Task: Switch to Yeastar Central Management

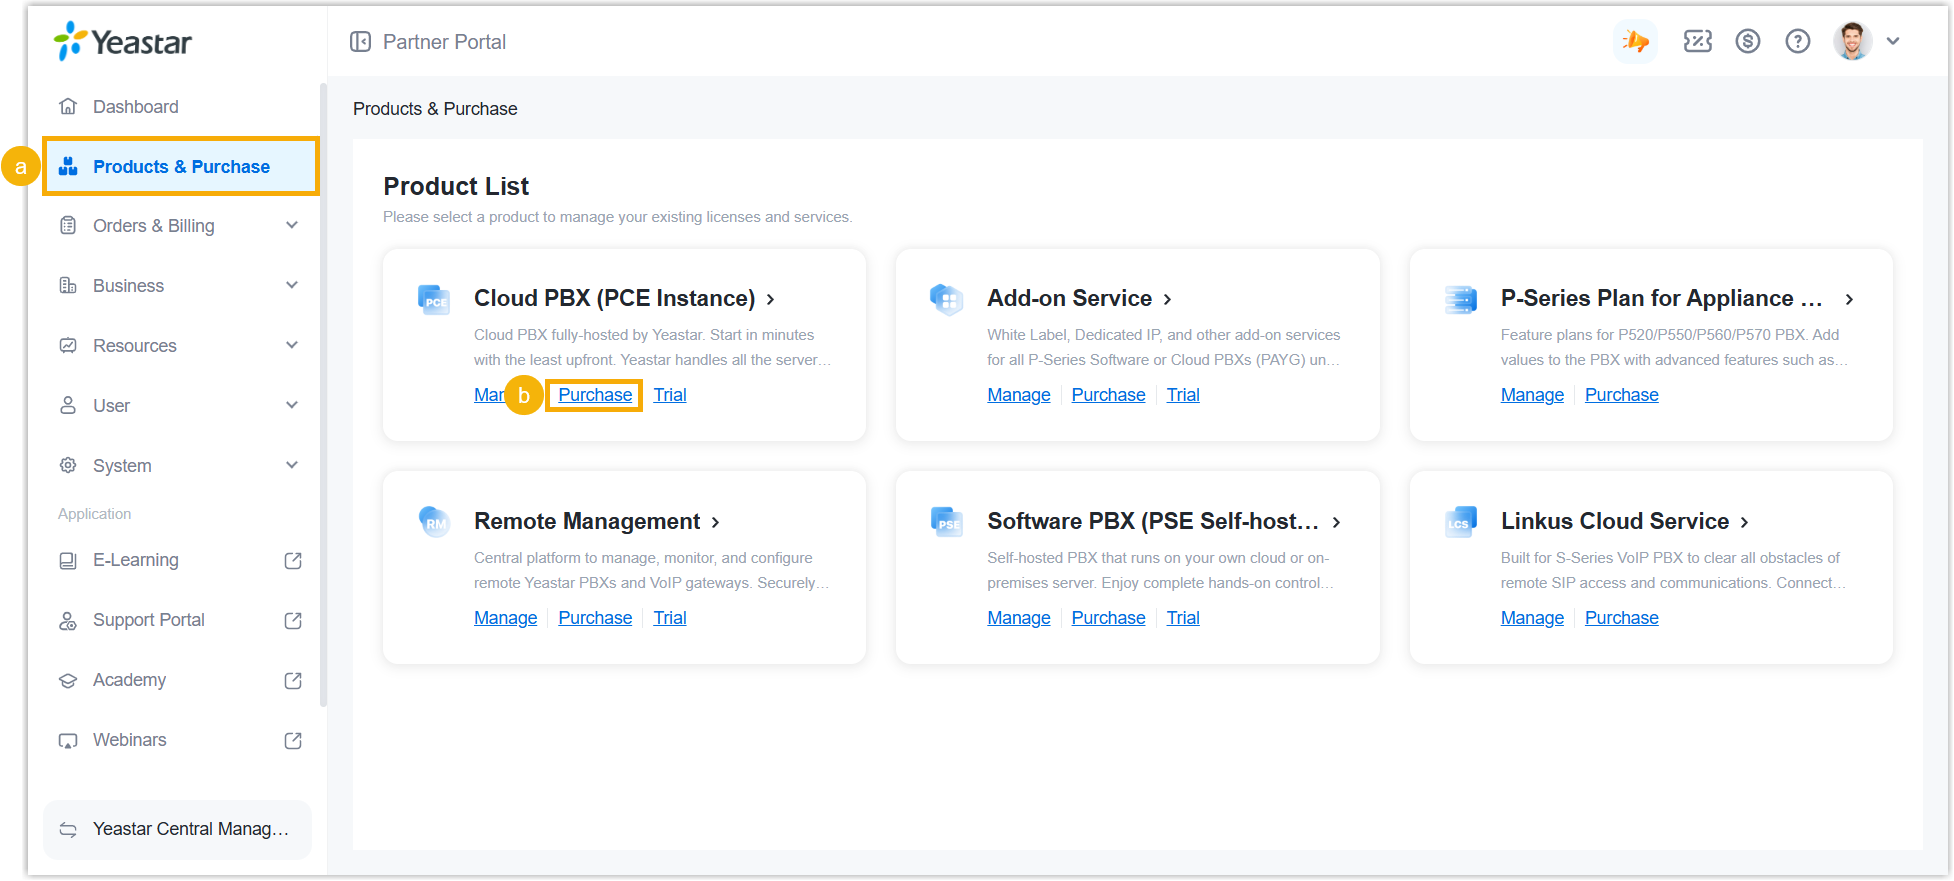Action: [x=177, y=829]
